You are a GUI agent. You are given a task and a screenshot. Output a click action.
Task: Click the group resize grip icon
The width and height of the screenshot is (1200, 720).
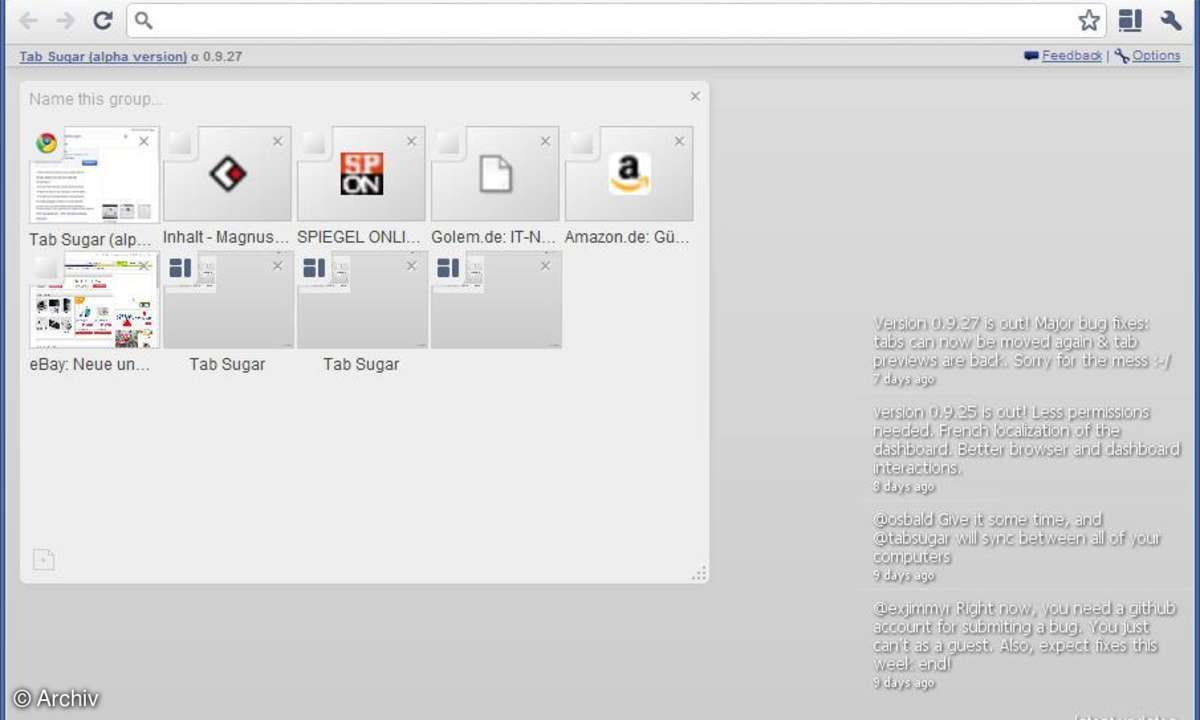tap(700, 573)
